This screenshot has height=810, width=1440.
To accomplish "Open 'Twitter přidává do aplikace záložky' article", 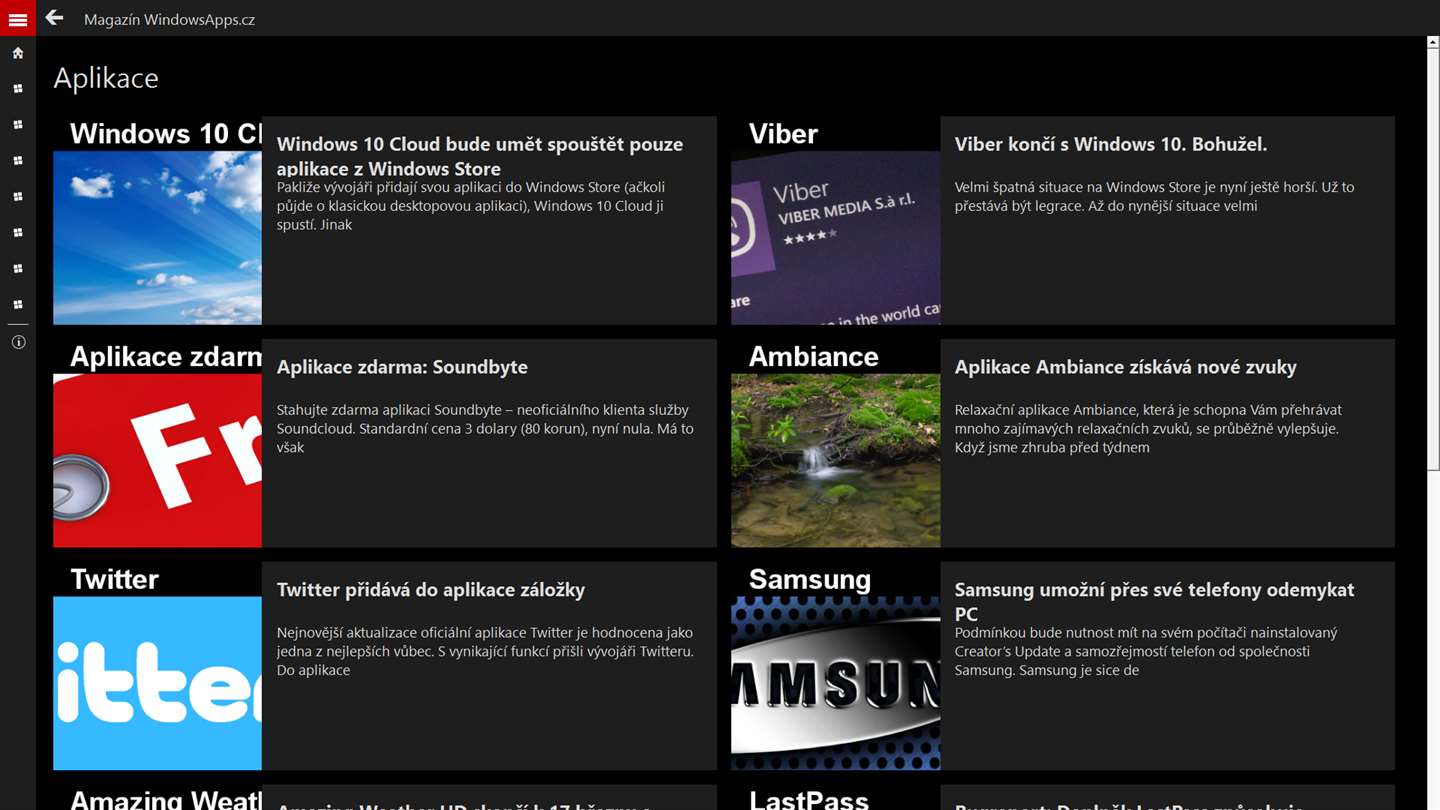I will pos(430,590).
